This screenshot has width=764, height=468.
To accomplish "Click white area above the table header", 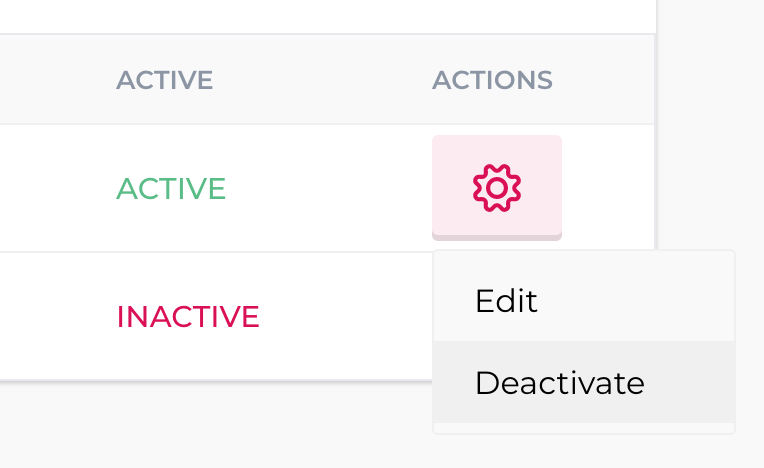I will [327, 16].
